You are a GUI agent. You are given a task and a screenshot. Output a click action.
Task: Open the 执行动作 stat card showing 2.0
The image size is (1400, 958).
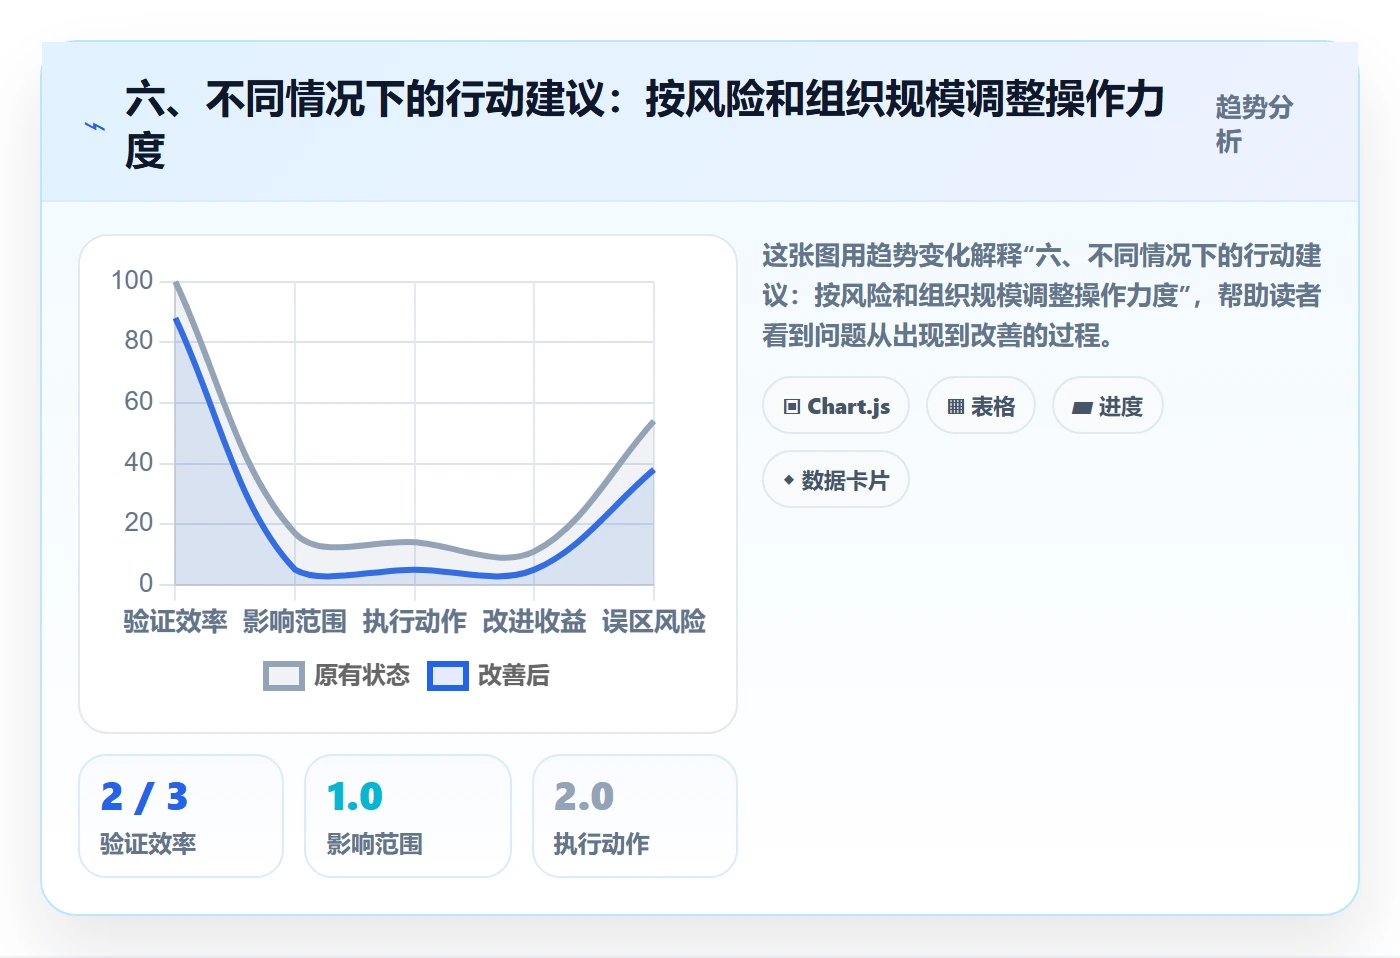click(635, 816)
